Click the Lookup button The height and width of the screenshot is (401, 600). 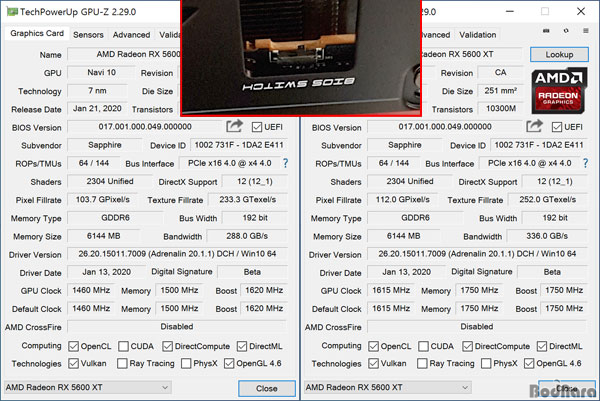click(559, 54)
